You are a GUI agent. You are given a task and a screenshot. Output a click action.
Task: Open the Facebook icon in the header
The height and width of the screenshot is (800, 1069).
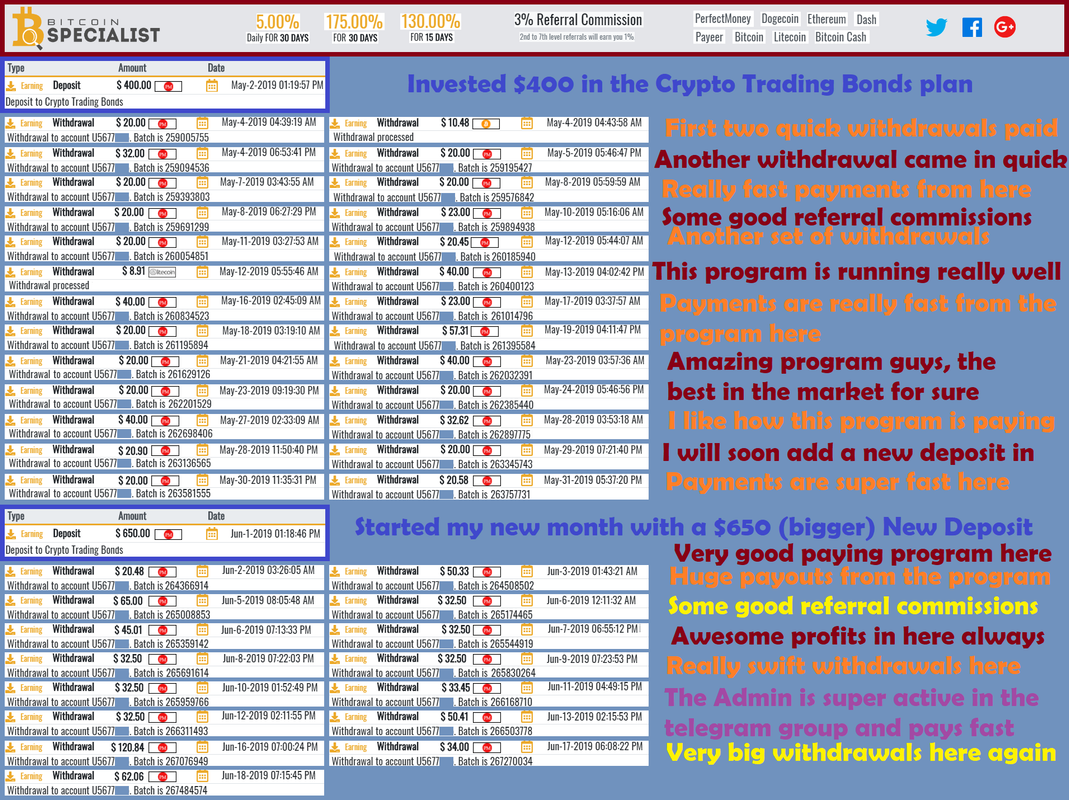click(x=972, y=27)
